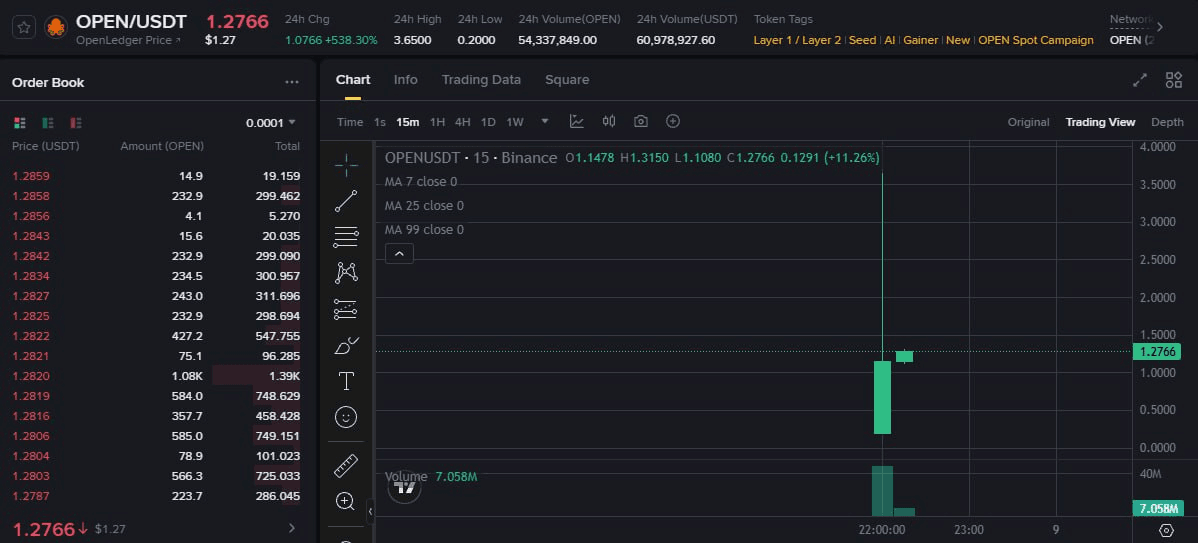The width and height of the screenshot is (1198, 543).
Task: Open the order book three-dots menu
Action: click(x=292, y=82)
